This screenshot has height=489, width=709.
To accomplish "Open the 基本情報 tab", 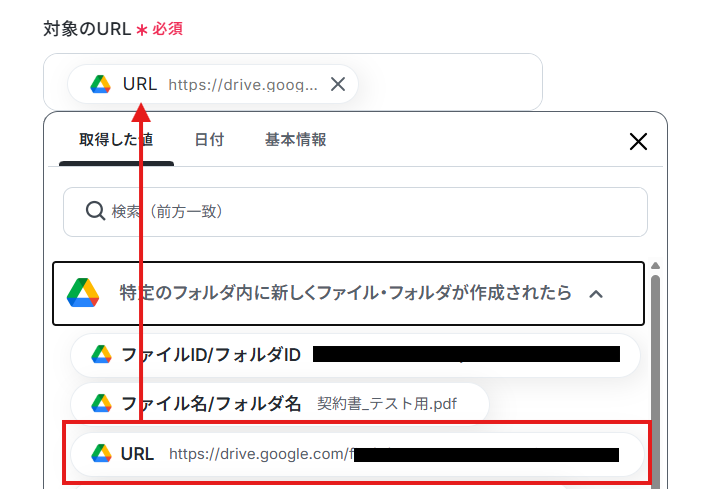I will 296,140.
